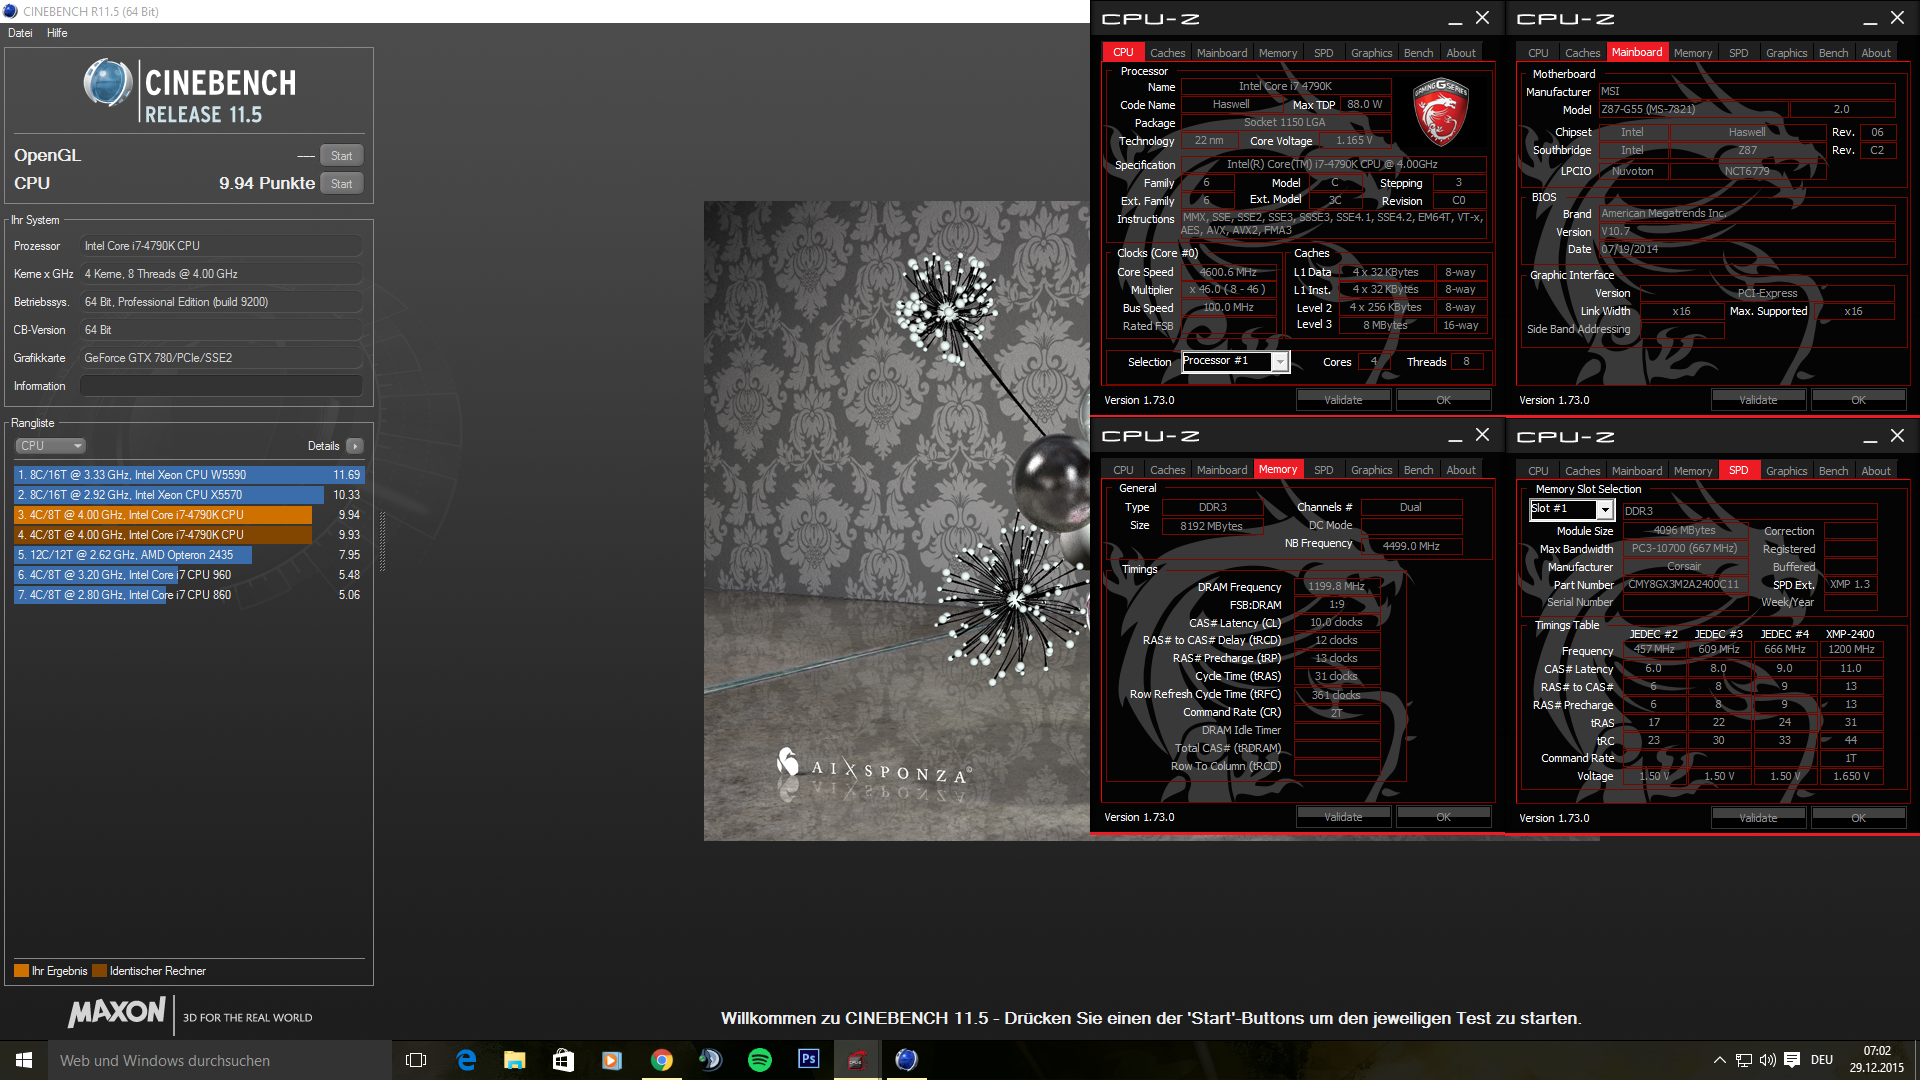Start the CPU benchmark test
This screenshot has height=1080, width=1920.
click(x=341, y=184)
